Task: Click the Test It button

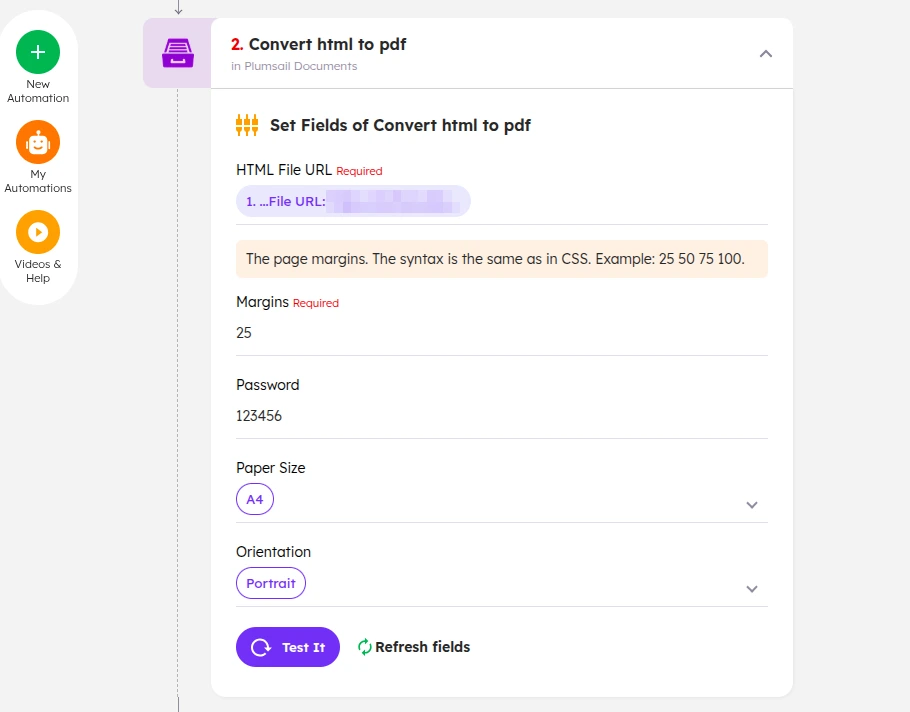Action: (x=288, y=647)
